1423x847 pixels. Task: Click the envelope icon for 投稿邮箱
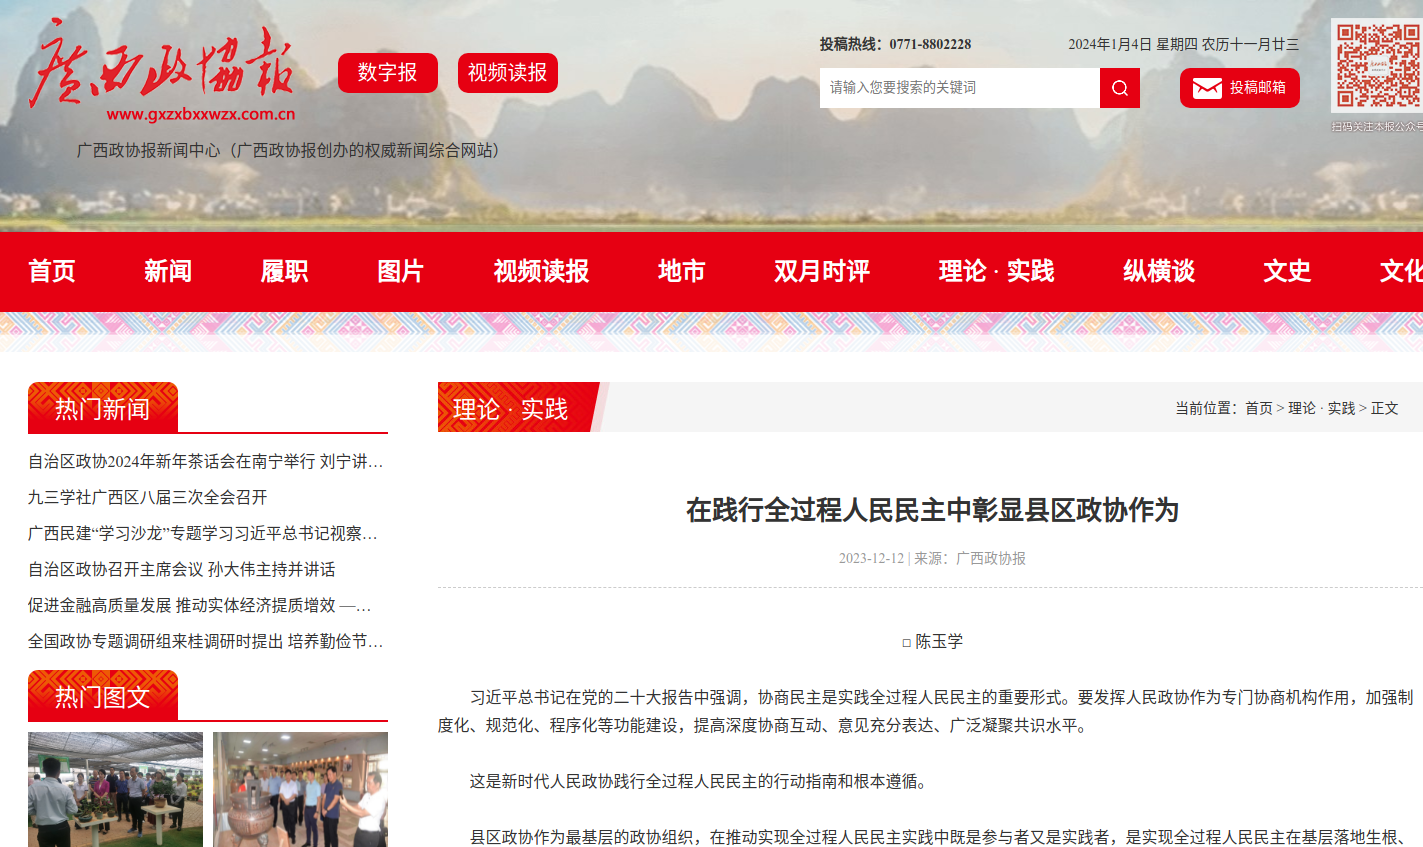click(1207, 88)
